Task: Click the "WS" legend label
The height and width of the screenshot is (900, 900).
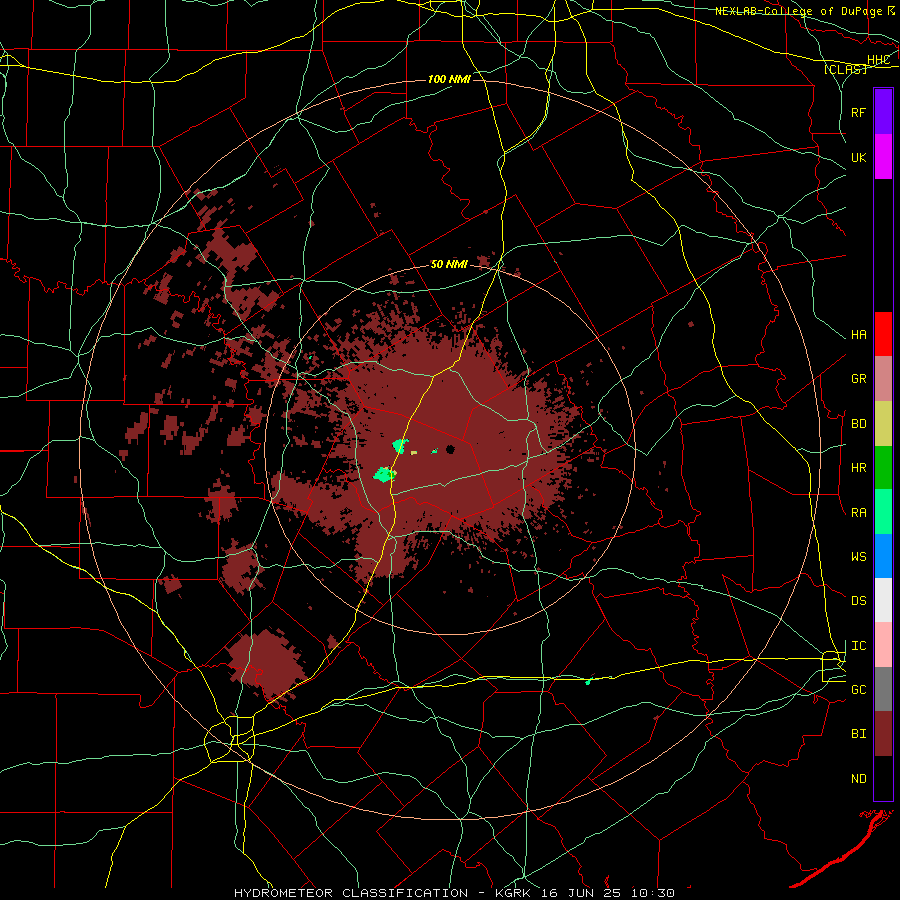Action: tap(858, 556)
